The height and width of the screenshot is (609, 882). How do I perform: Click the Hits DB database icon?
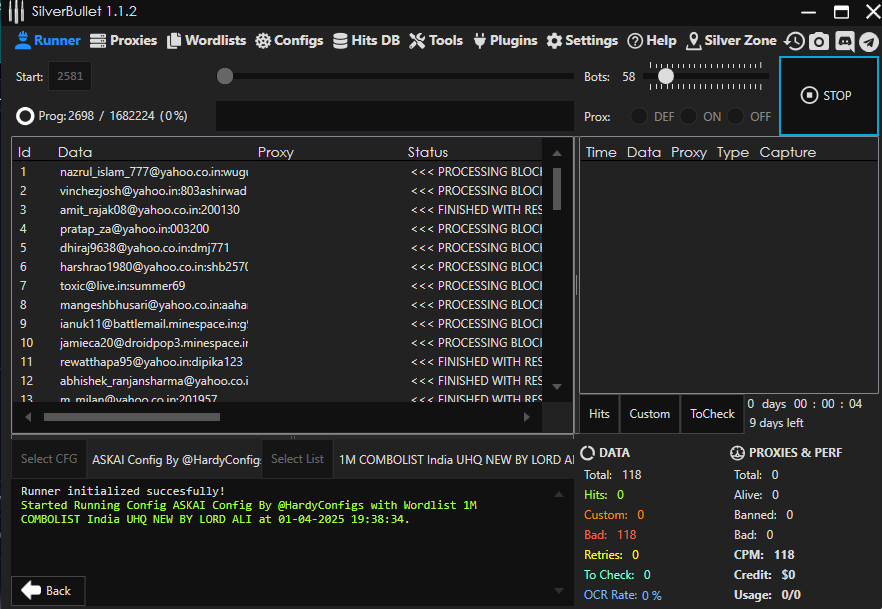[x=339, y=41]
